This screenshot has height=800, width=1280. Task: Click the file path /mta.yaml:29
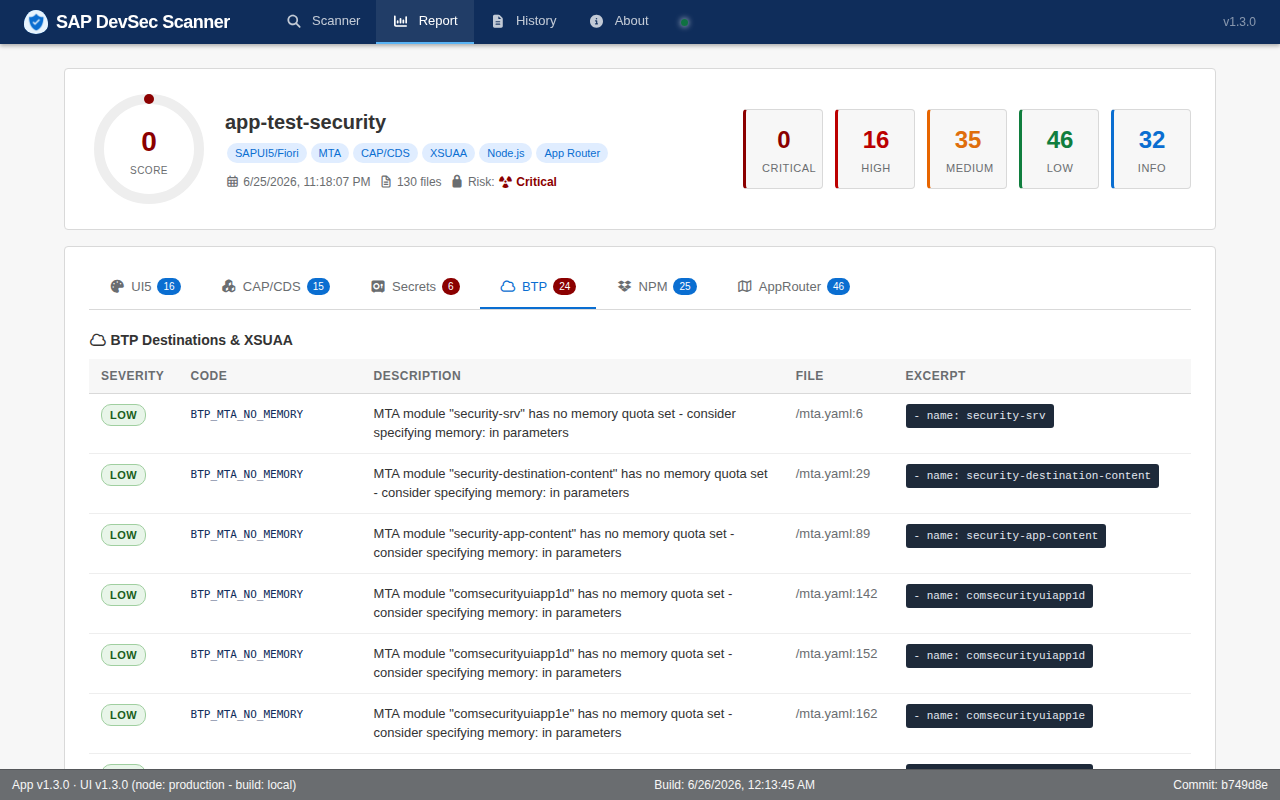tap(833, 474)
